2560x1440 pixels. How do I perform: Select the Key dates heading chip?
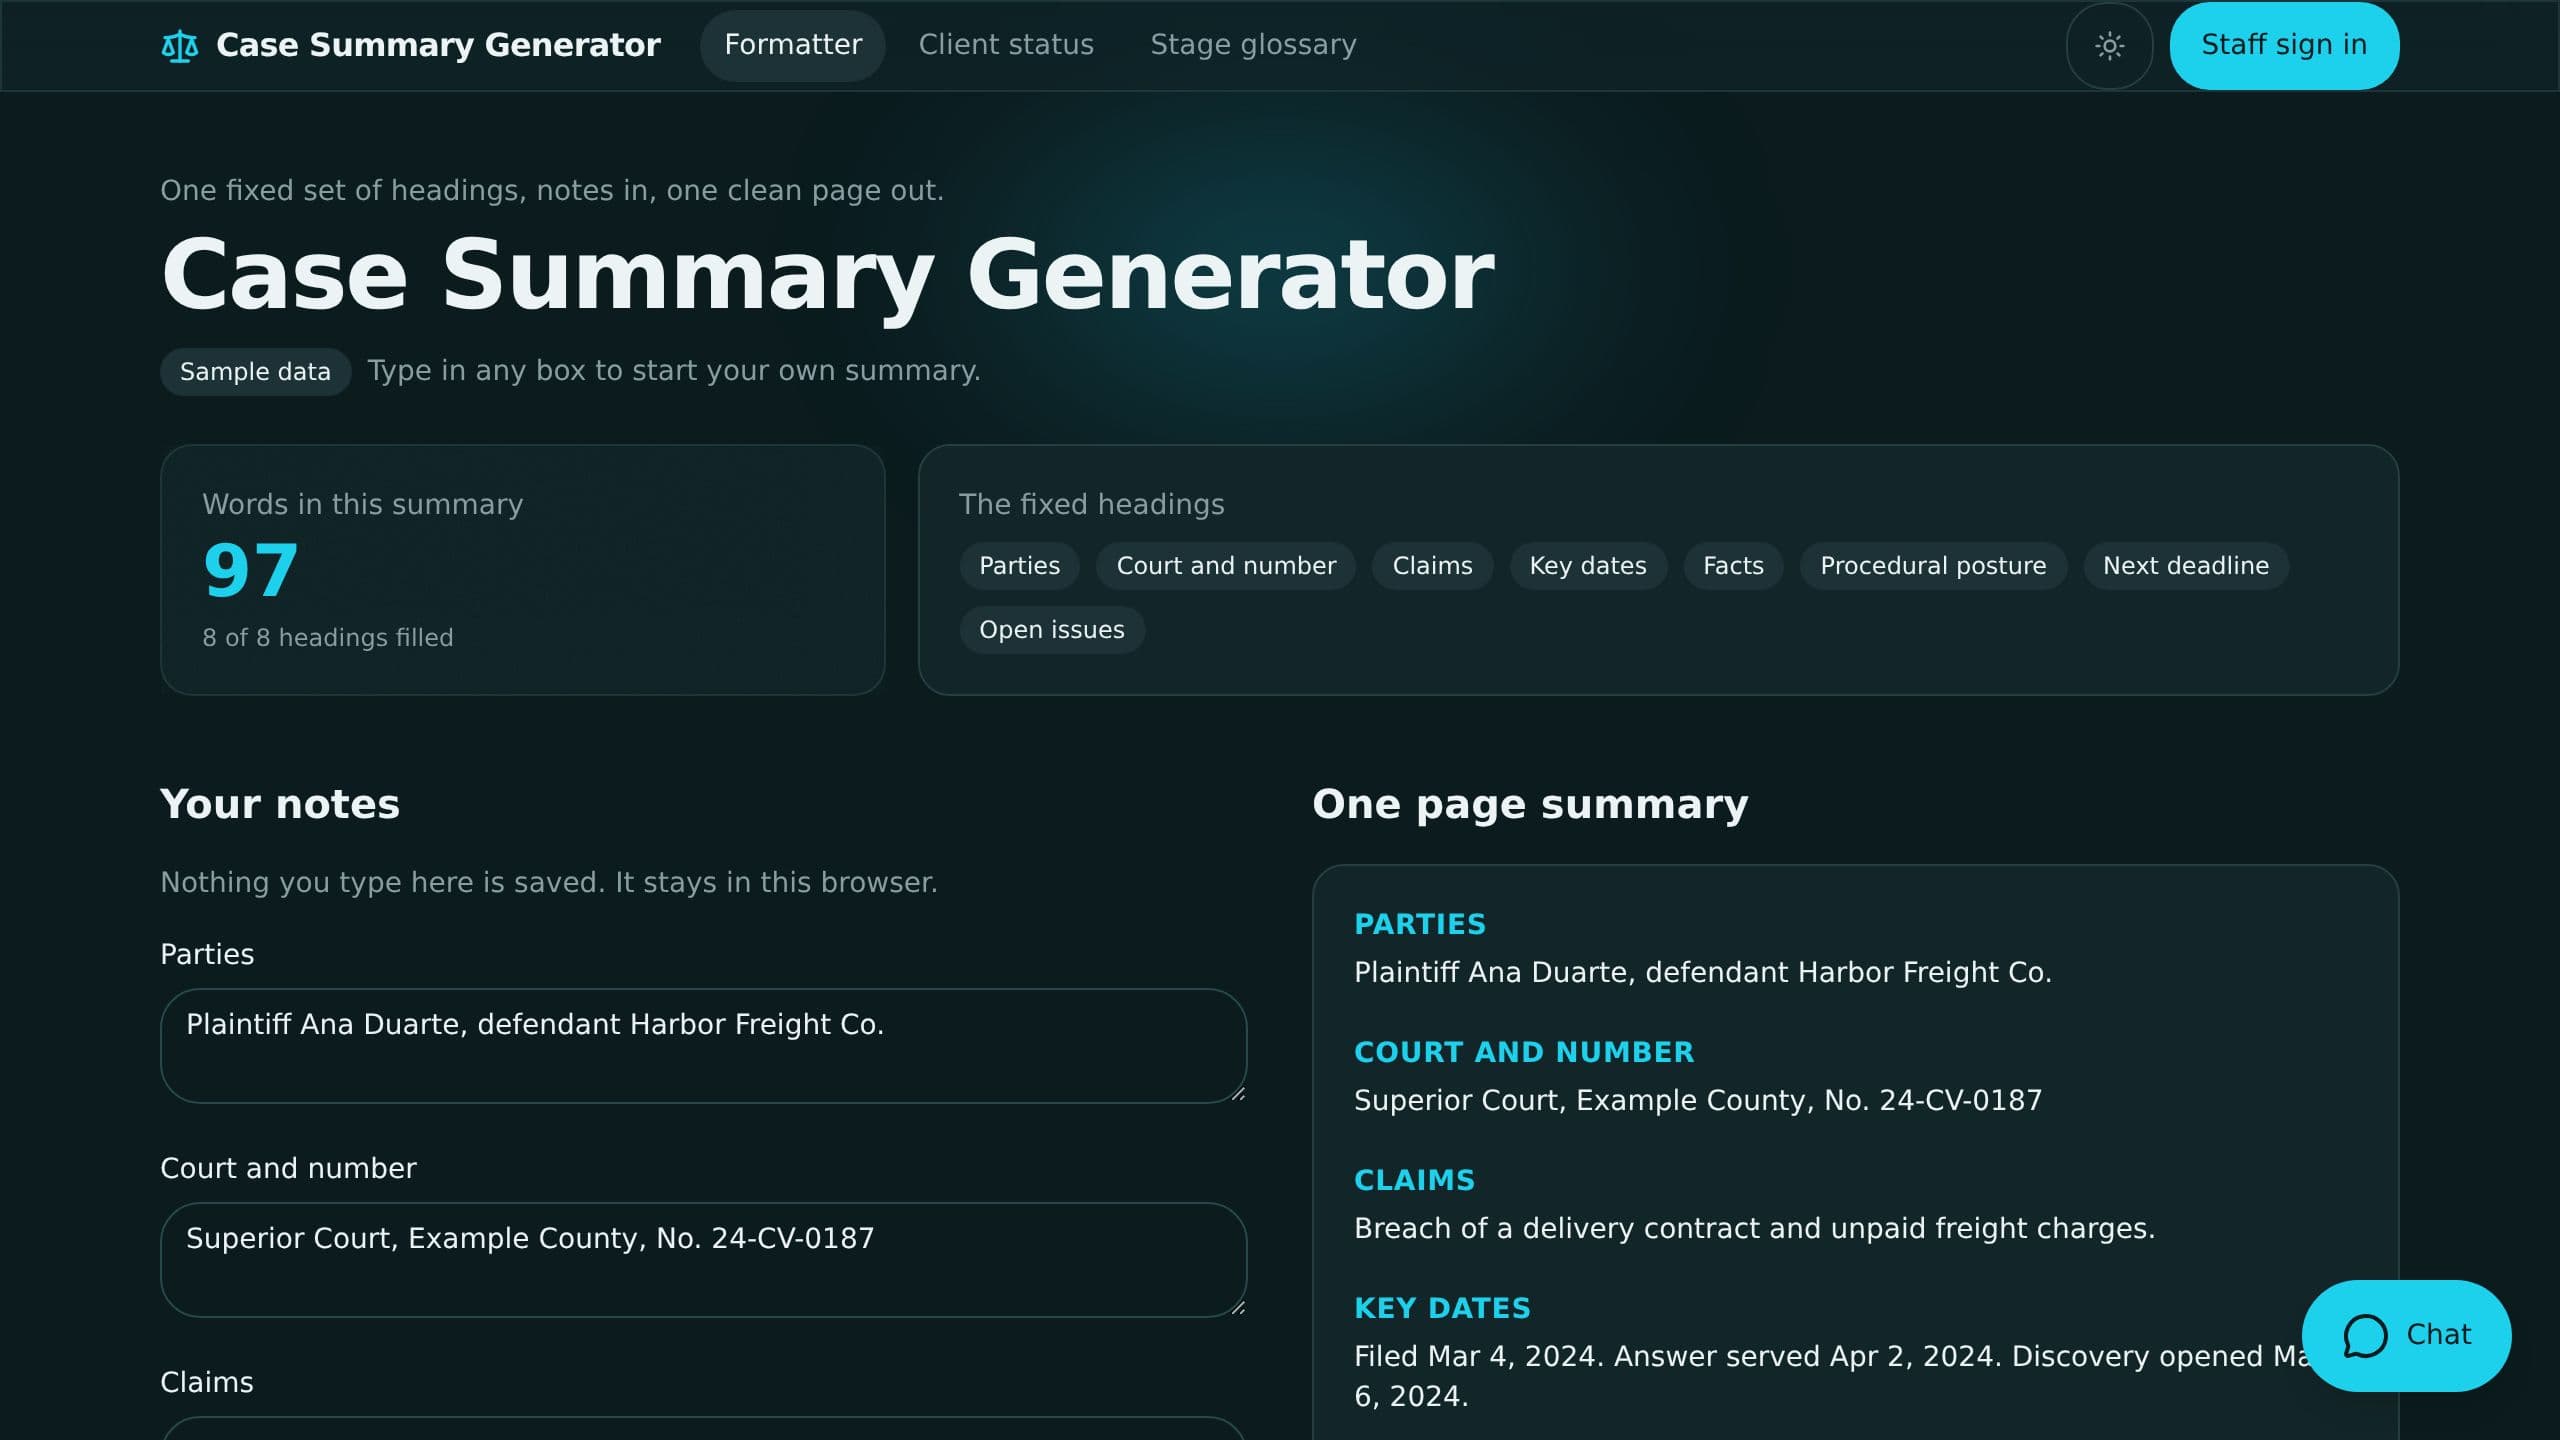coord(1588,566)
